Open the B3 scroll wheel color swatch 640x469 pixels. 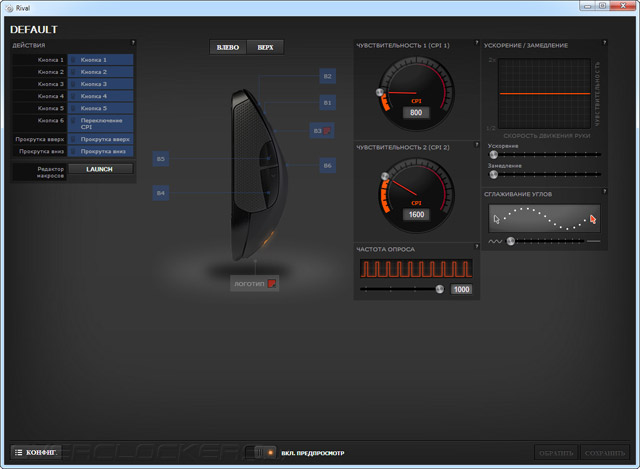[327, 131]
